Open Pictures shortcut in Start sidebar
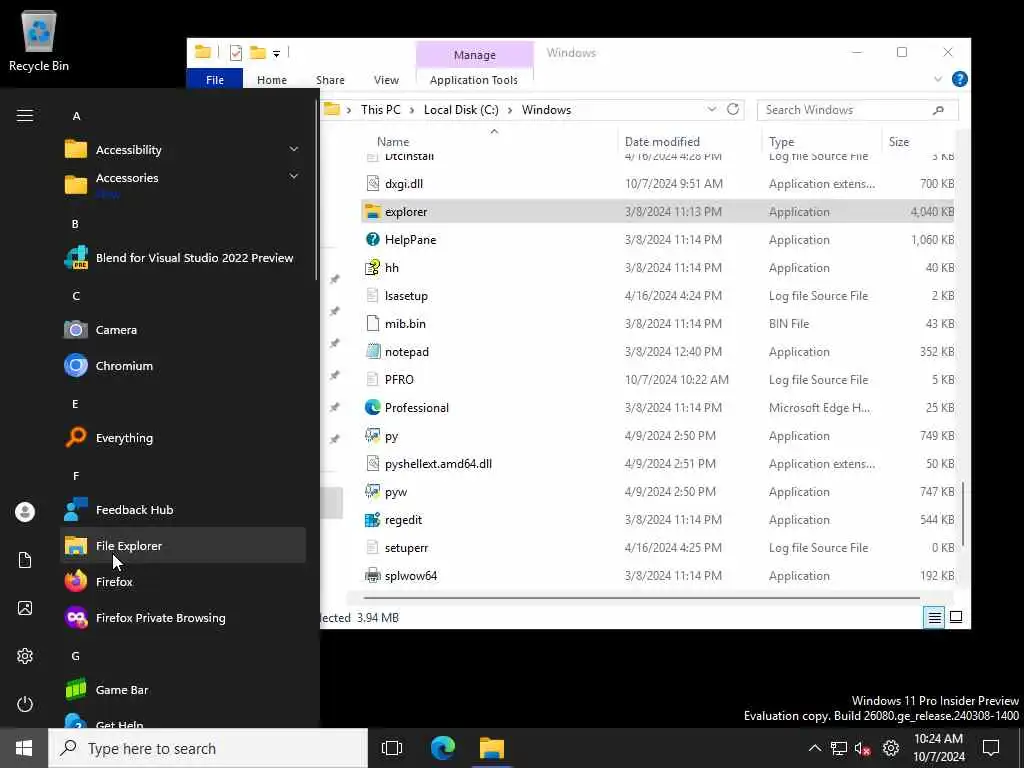 25,608
